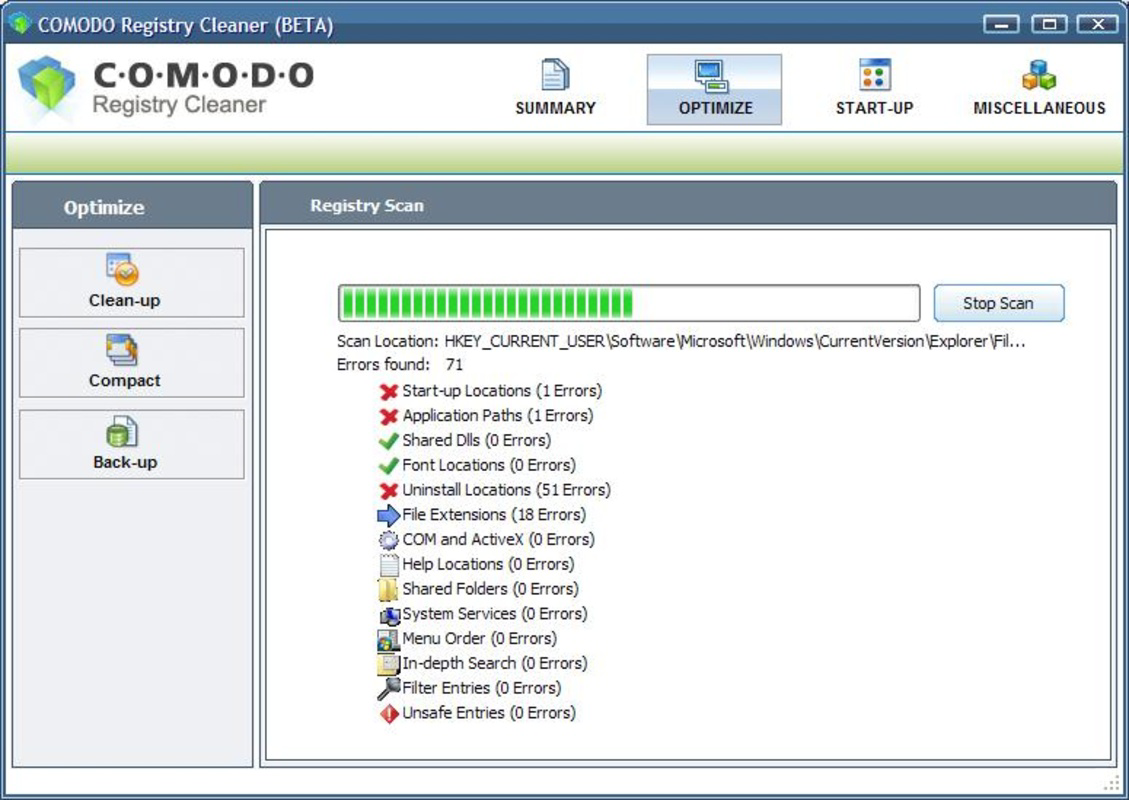Image resolution: width=1129 pixels, height=800 pixels.
Task: Click red X beside Uninstall Locations
Action: pos(389,490)
